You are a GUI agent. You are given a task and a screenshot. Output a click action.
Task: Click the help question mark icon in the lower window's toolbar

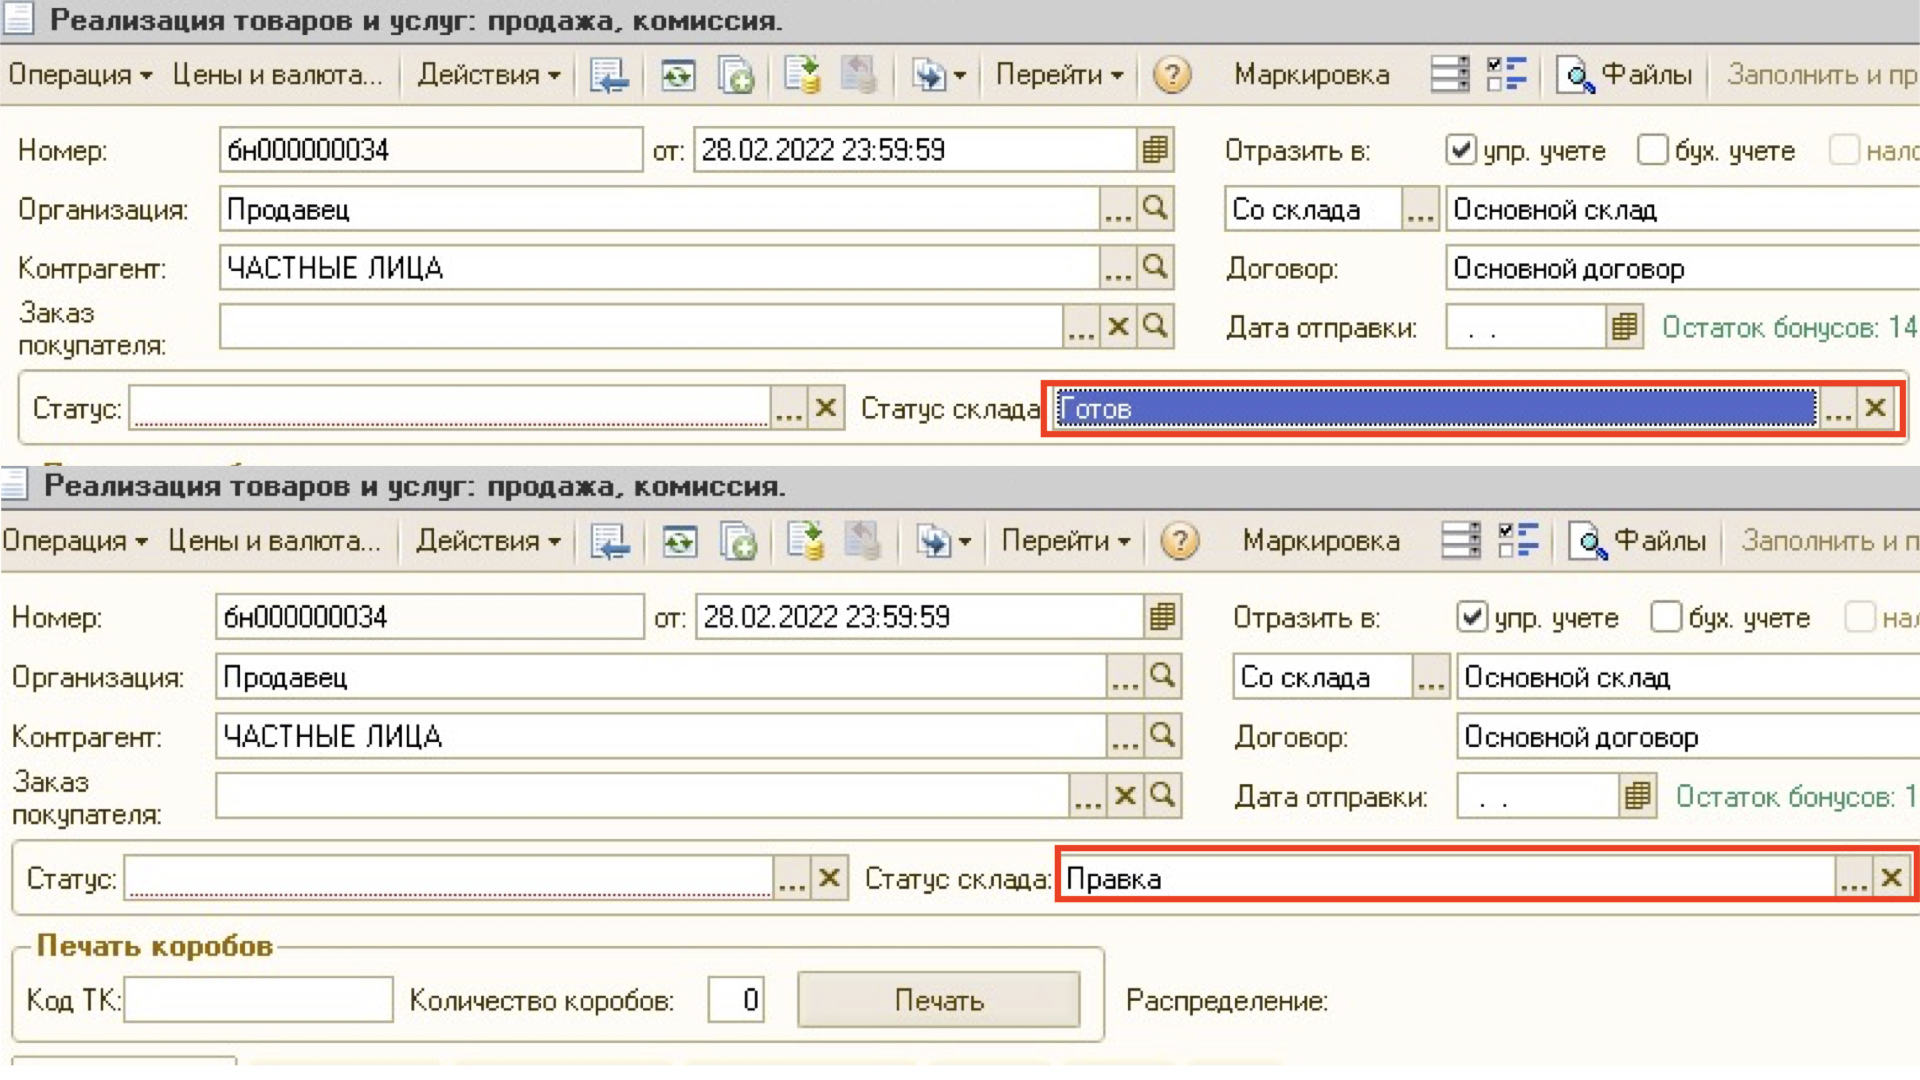click(1179, 541)
